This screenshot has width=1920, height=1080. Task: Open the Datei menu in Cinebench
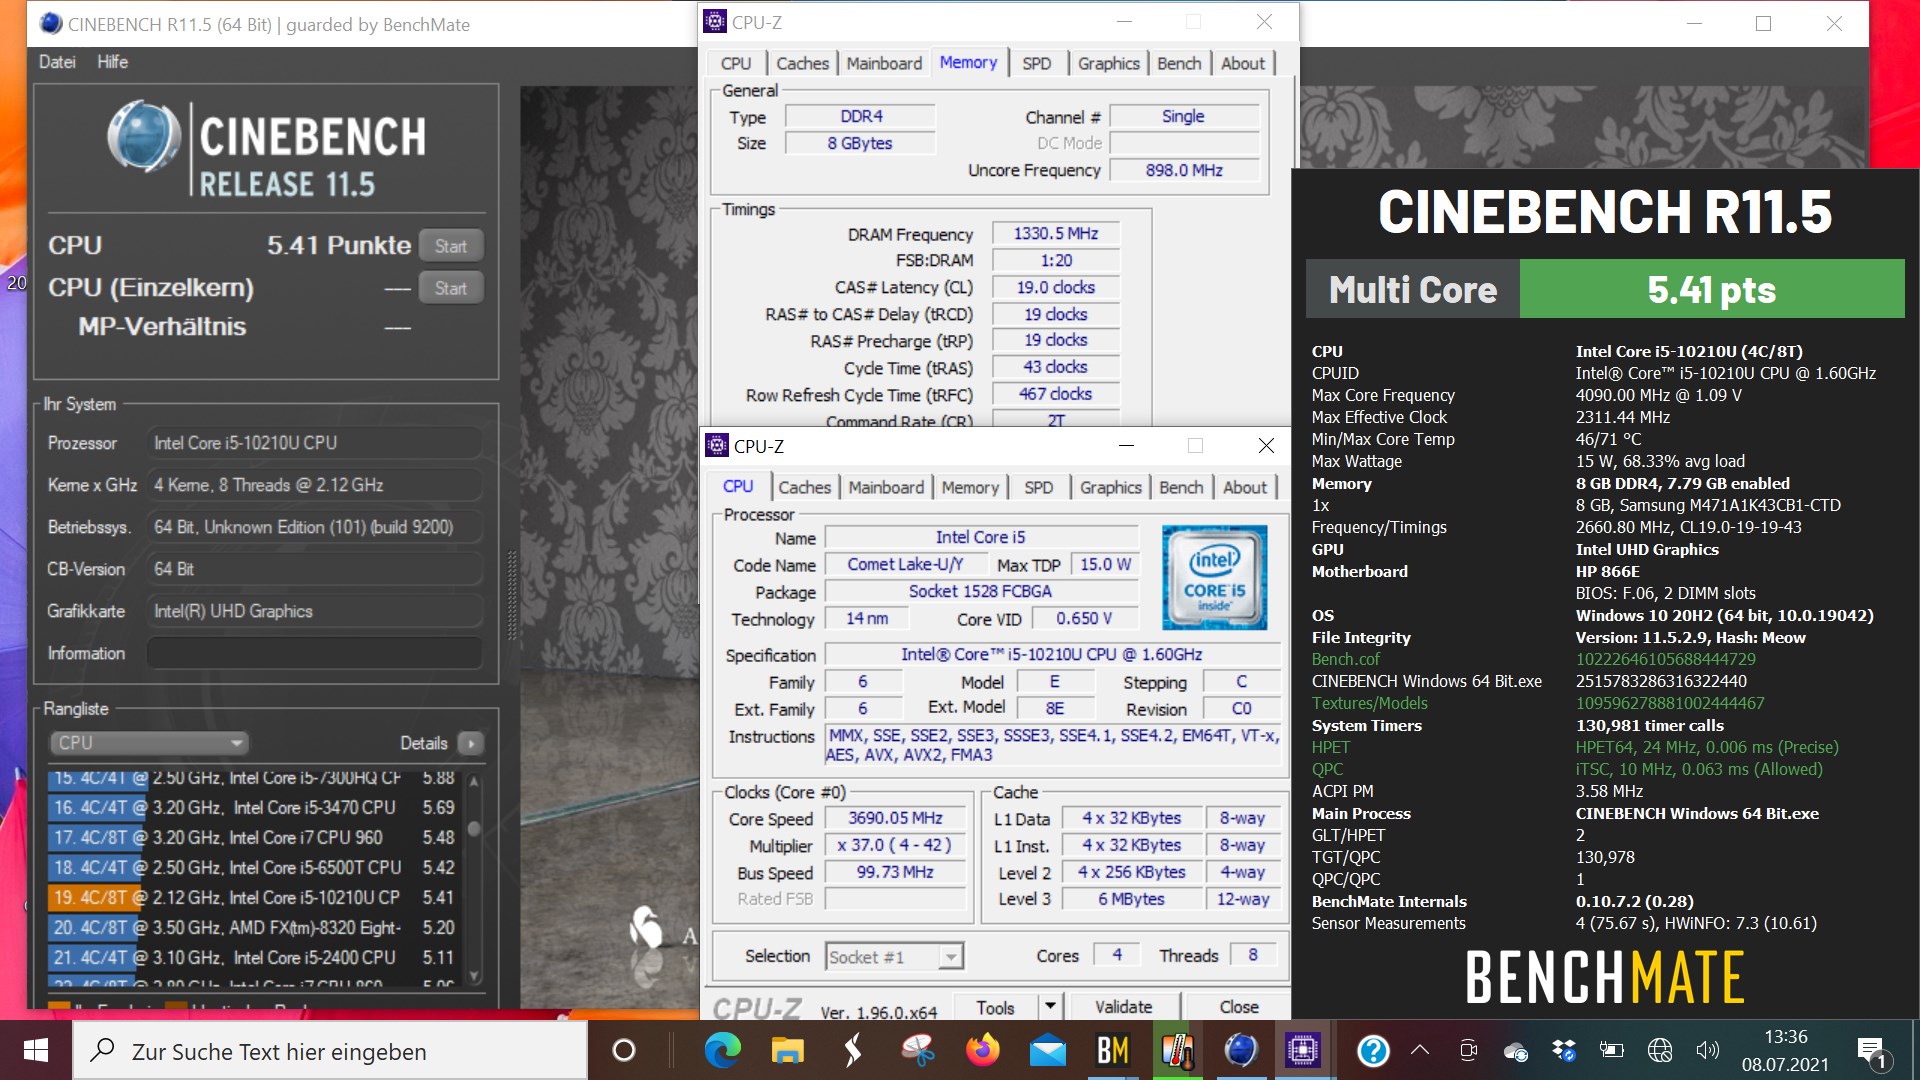point(57,62)
